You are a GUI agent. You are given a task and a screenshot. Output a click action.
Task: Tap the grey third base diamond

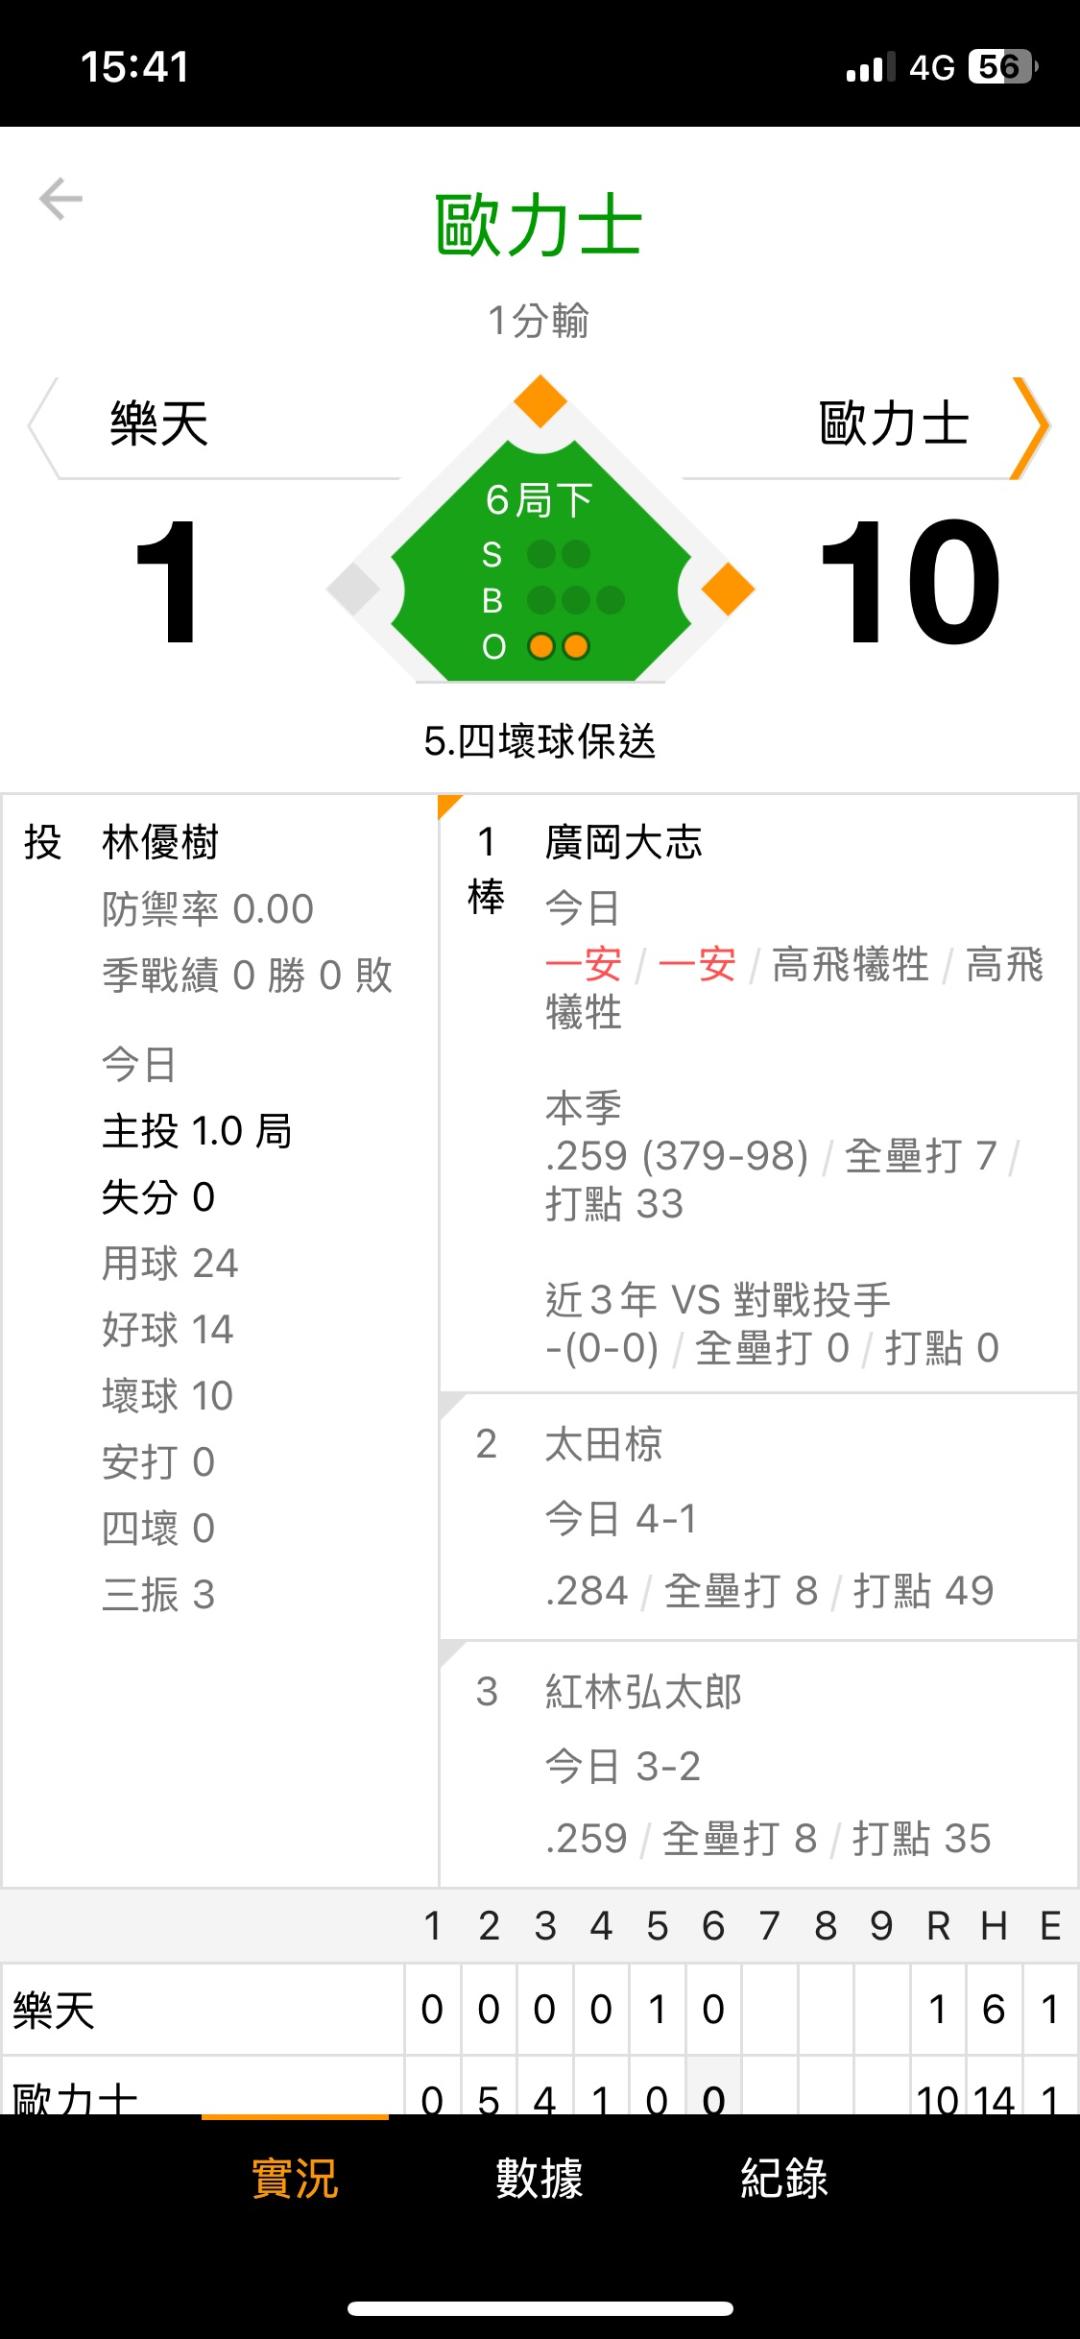(353, 589)
